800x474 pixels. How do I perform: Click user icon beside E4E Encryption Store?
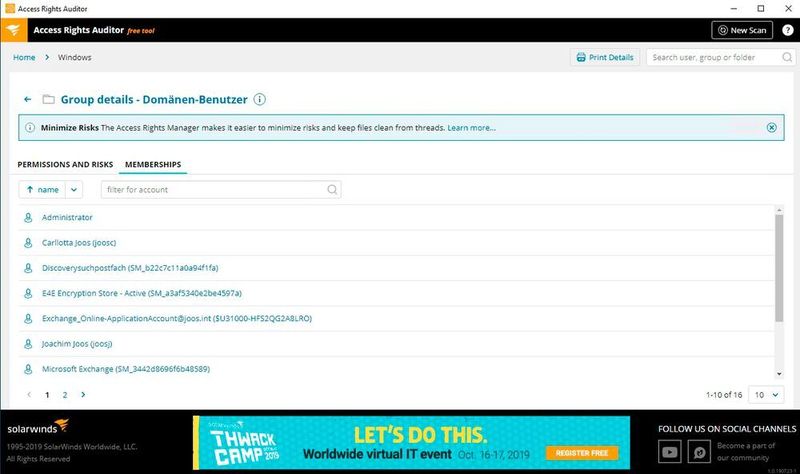click(x=28, y=293)
